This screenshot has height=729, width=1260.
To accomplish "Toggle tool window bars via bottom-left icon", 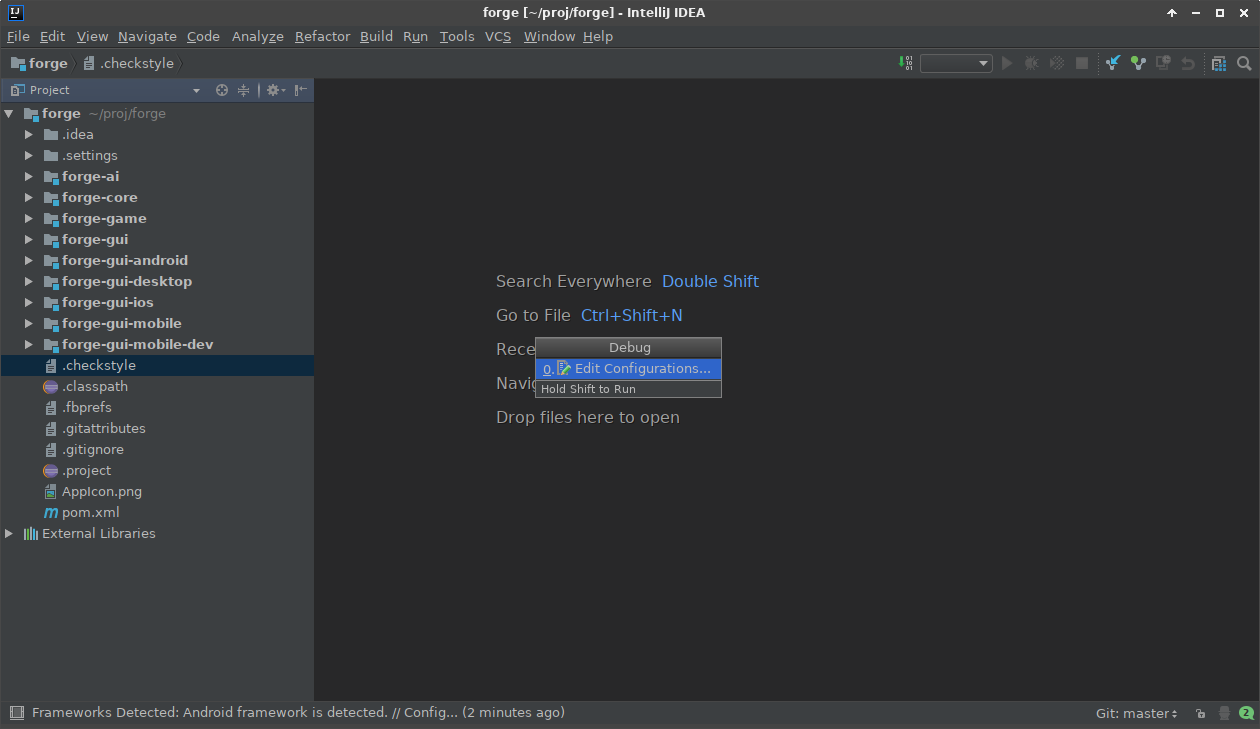I will 16,713.
